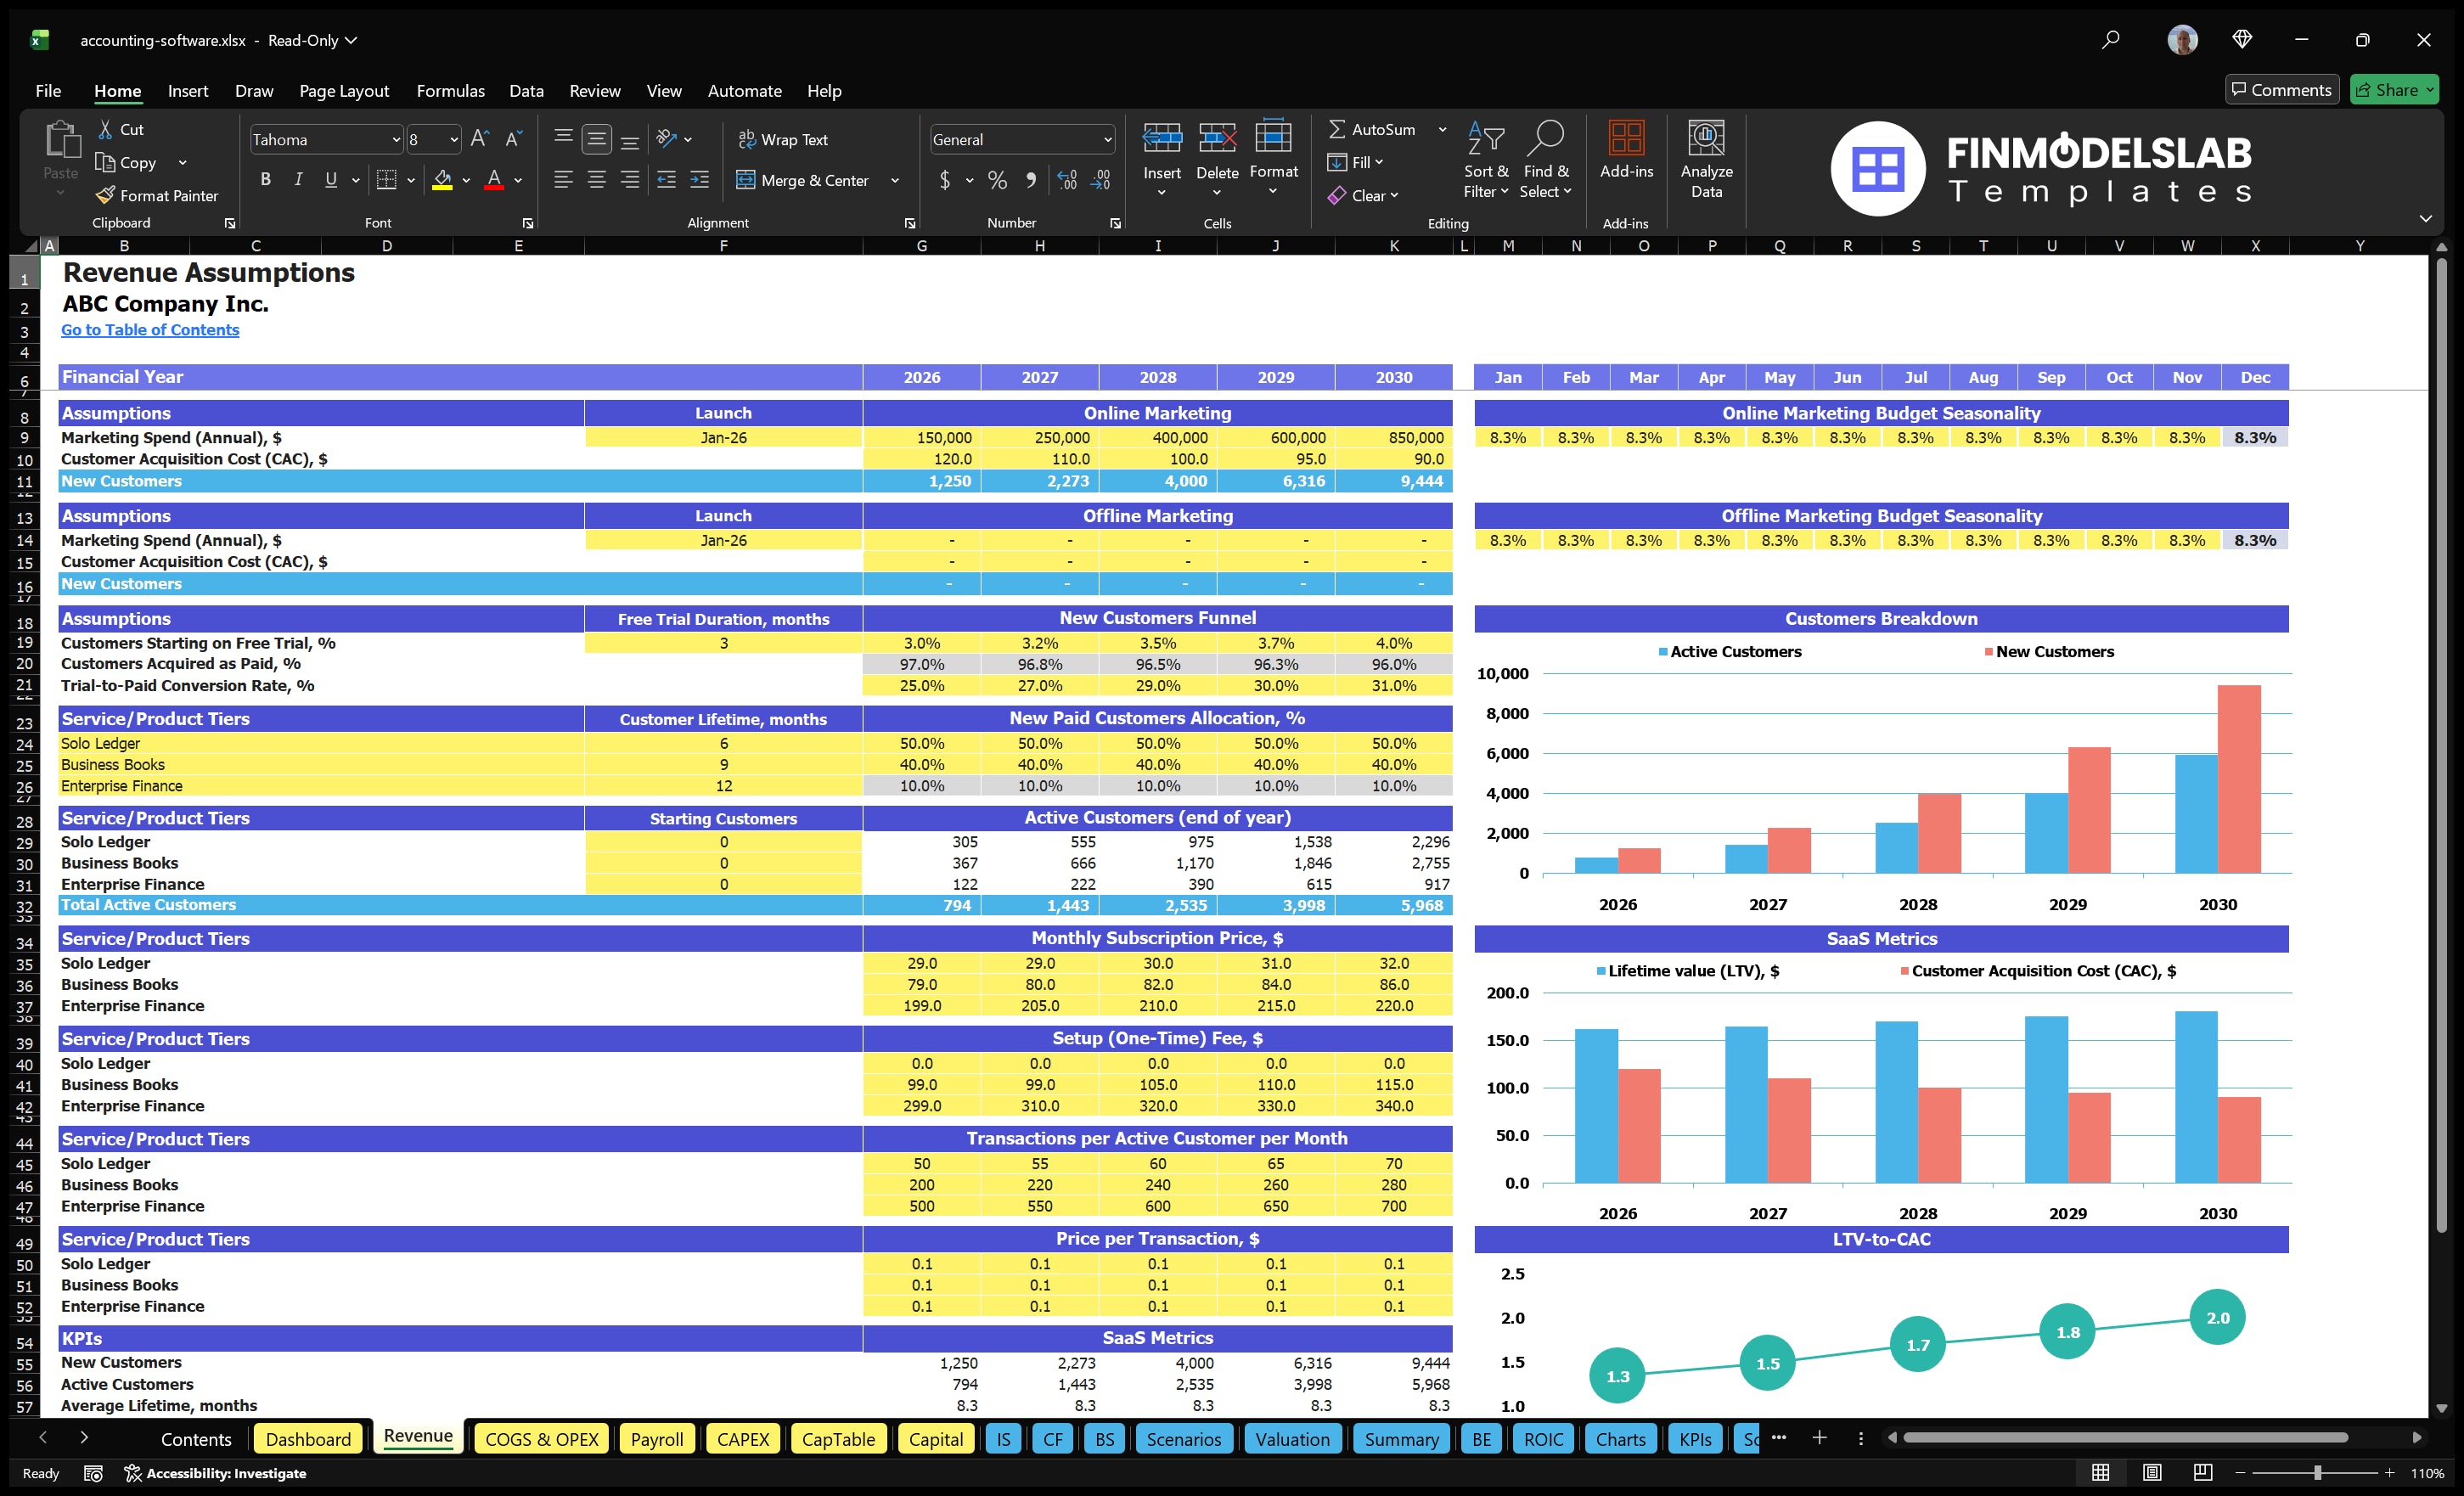Expand the Fill Color options
This screenshot has width=2464, height=1496.
(466, 181)
